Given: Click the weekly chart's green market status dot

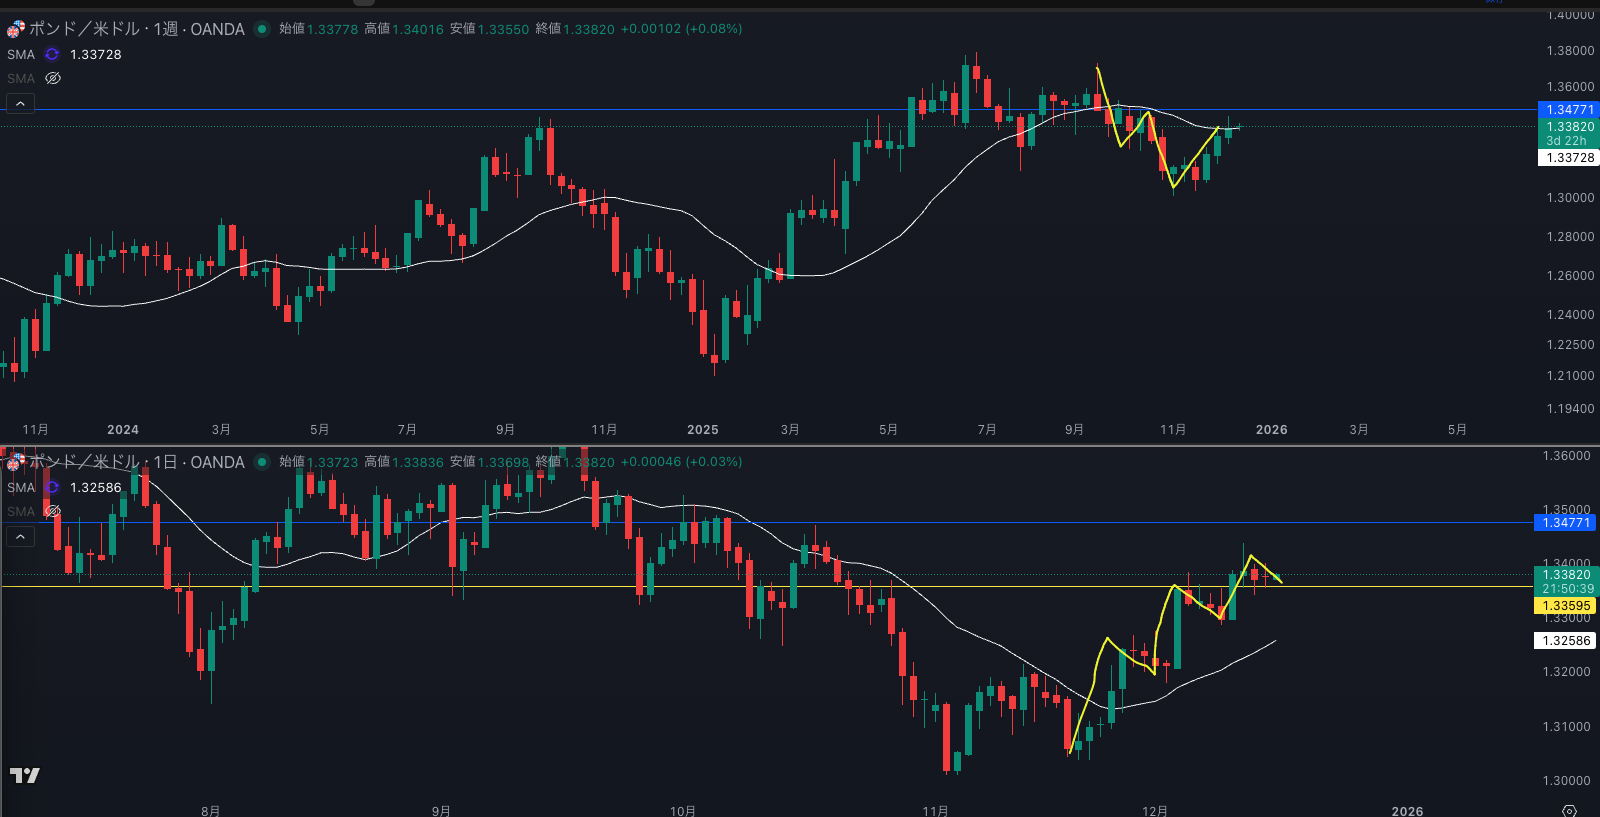Looking at the screenshot, I should [262, 29].
